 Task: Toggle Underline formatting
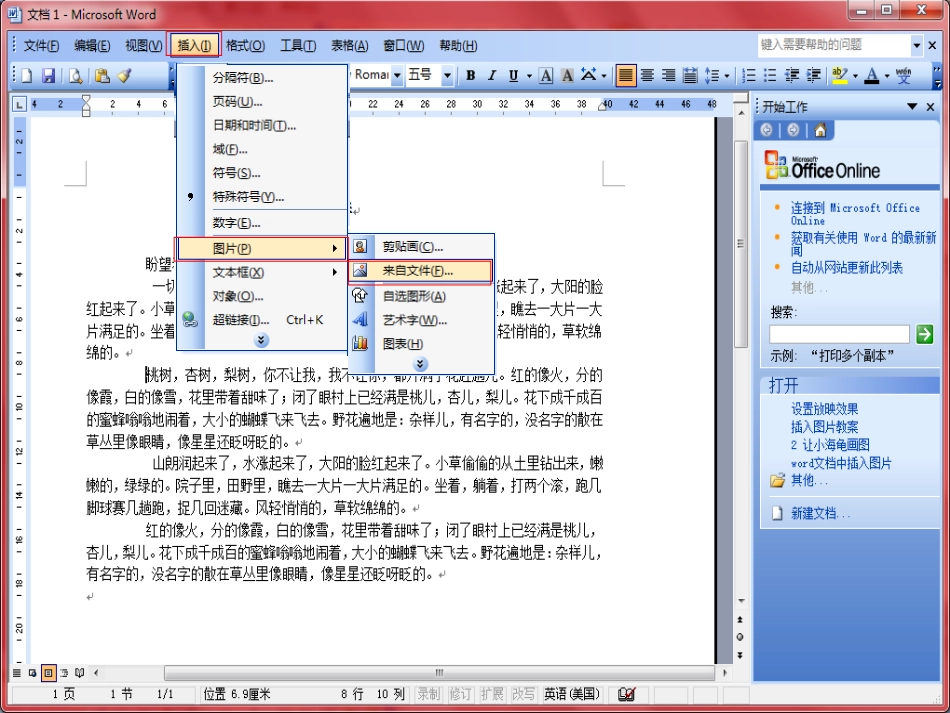[513, 75]
